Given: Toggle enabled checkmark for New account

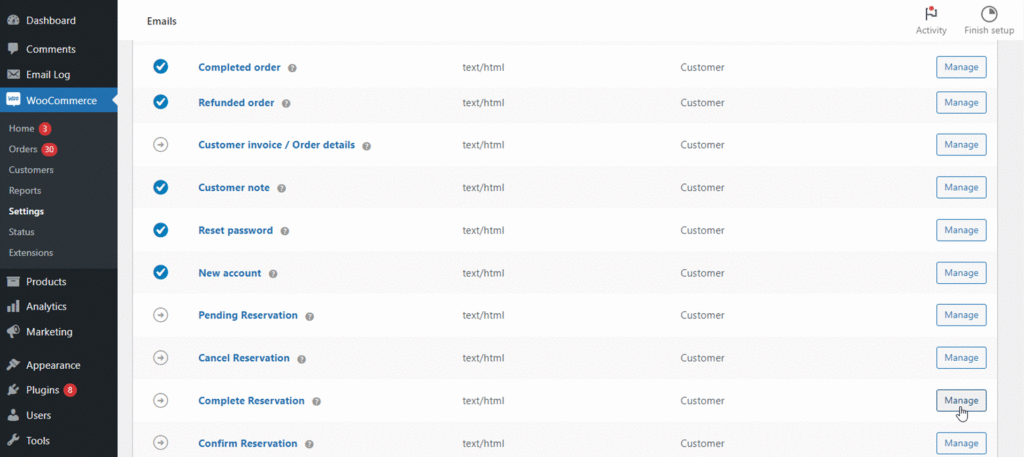Looking at the screenshot, I should pos(161,272).
